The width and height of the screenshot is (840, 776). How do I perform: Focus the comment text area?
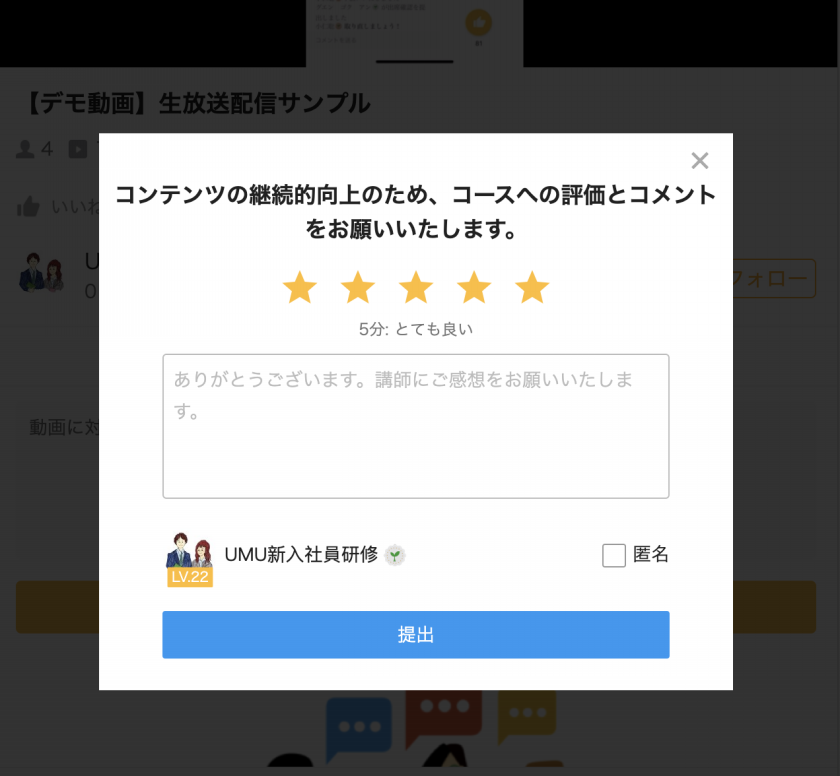tap(416, 426)
